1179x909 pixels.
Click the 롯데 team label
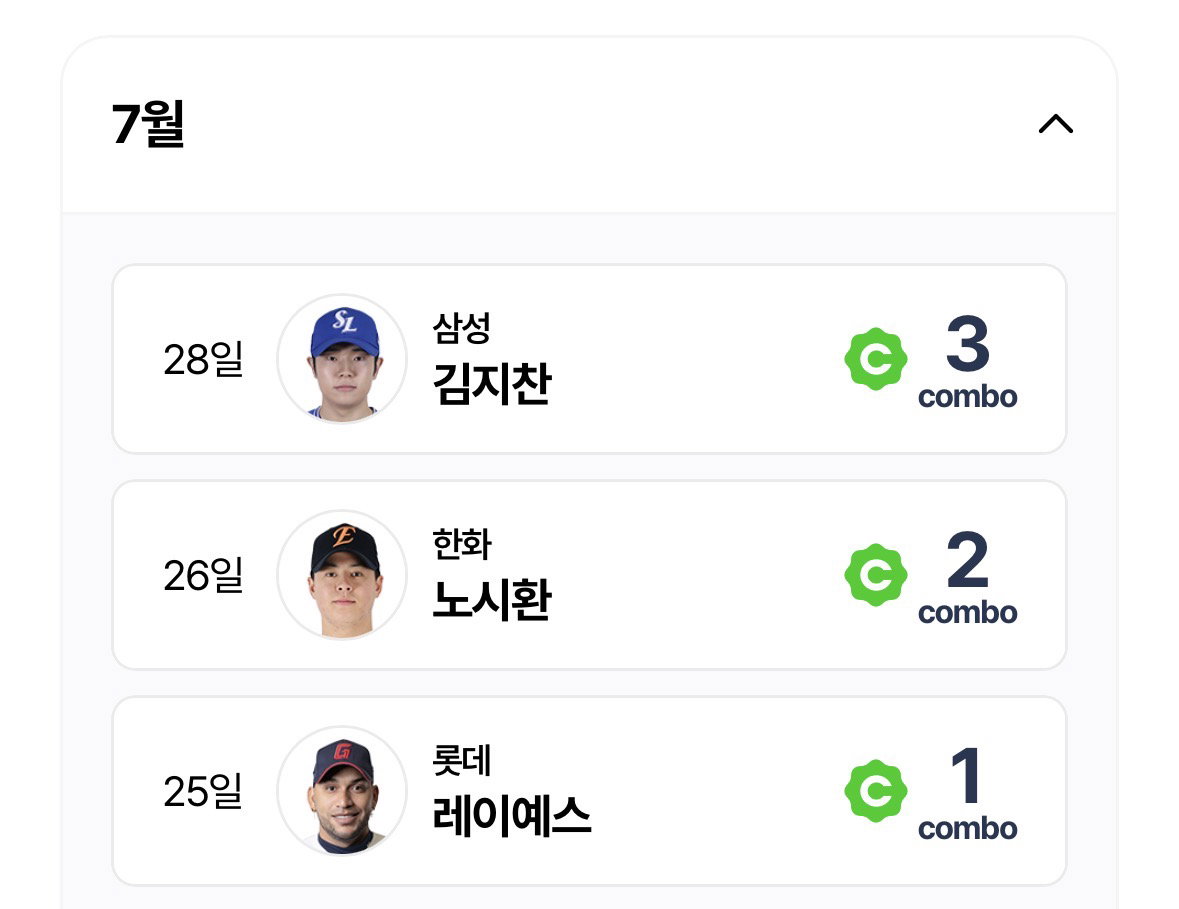(462, 759)
